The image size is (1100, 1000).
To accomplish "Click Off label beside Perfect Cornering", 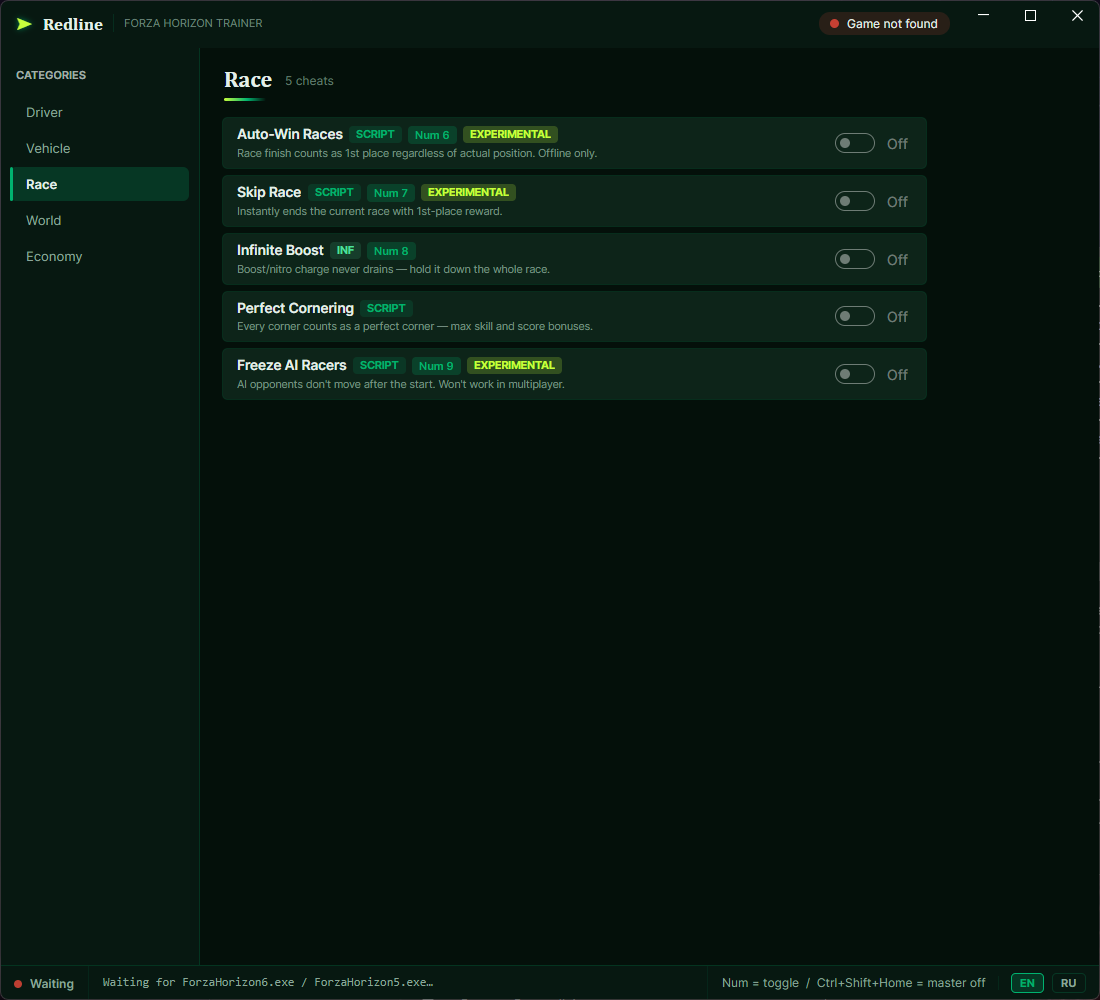I will coord(897,317).
